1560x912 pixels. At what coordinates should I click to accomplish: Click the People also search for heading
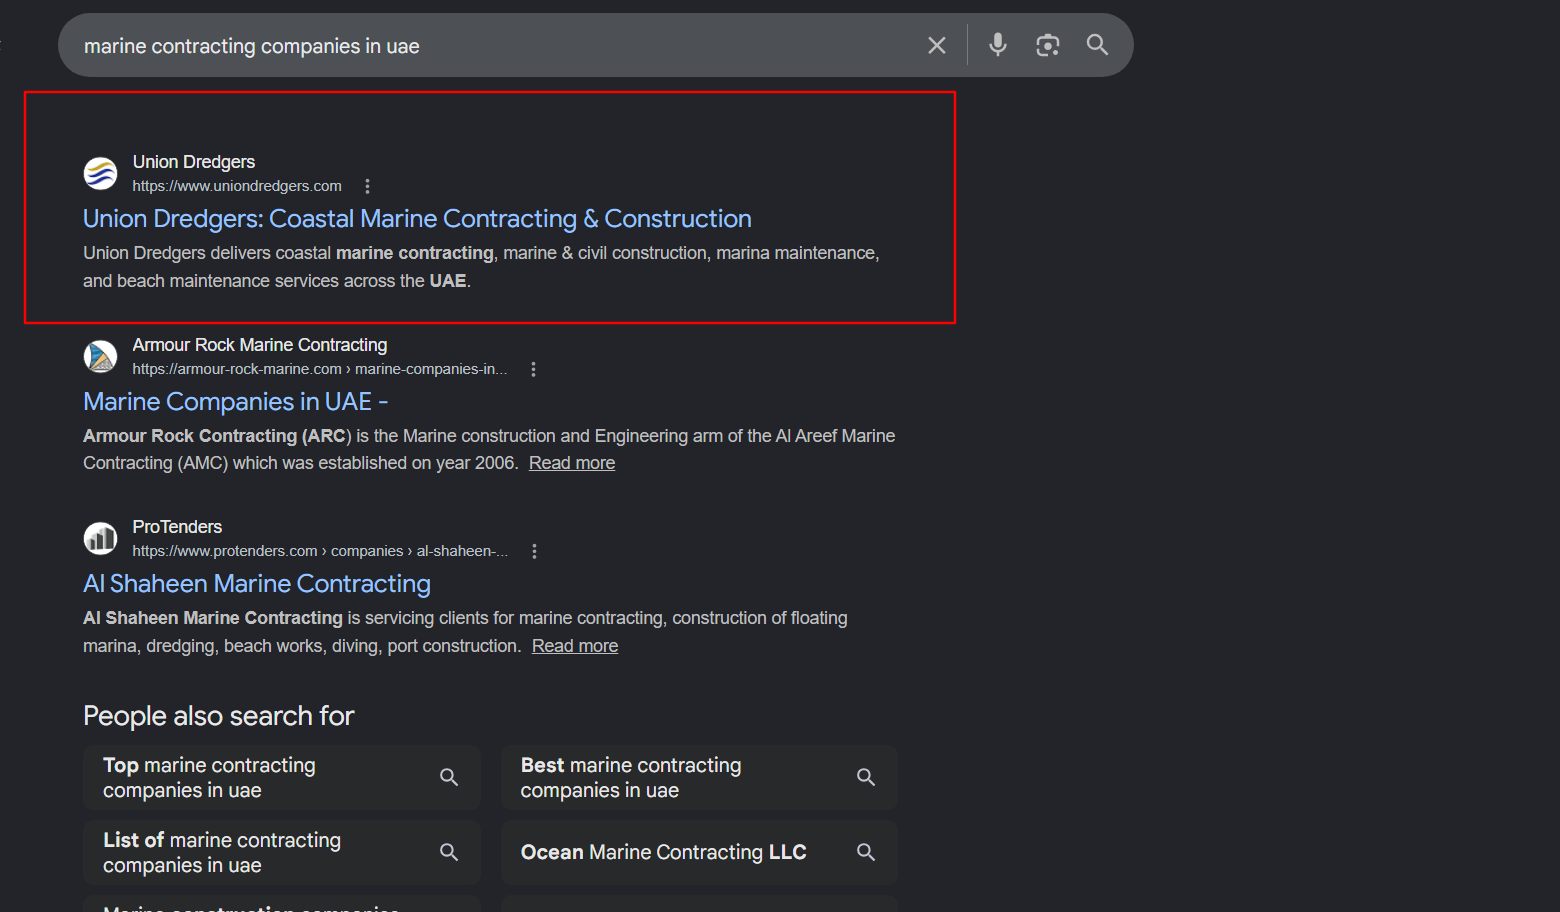(x=218, y=716)
